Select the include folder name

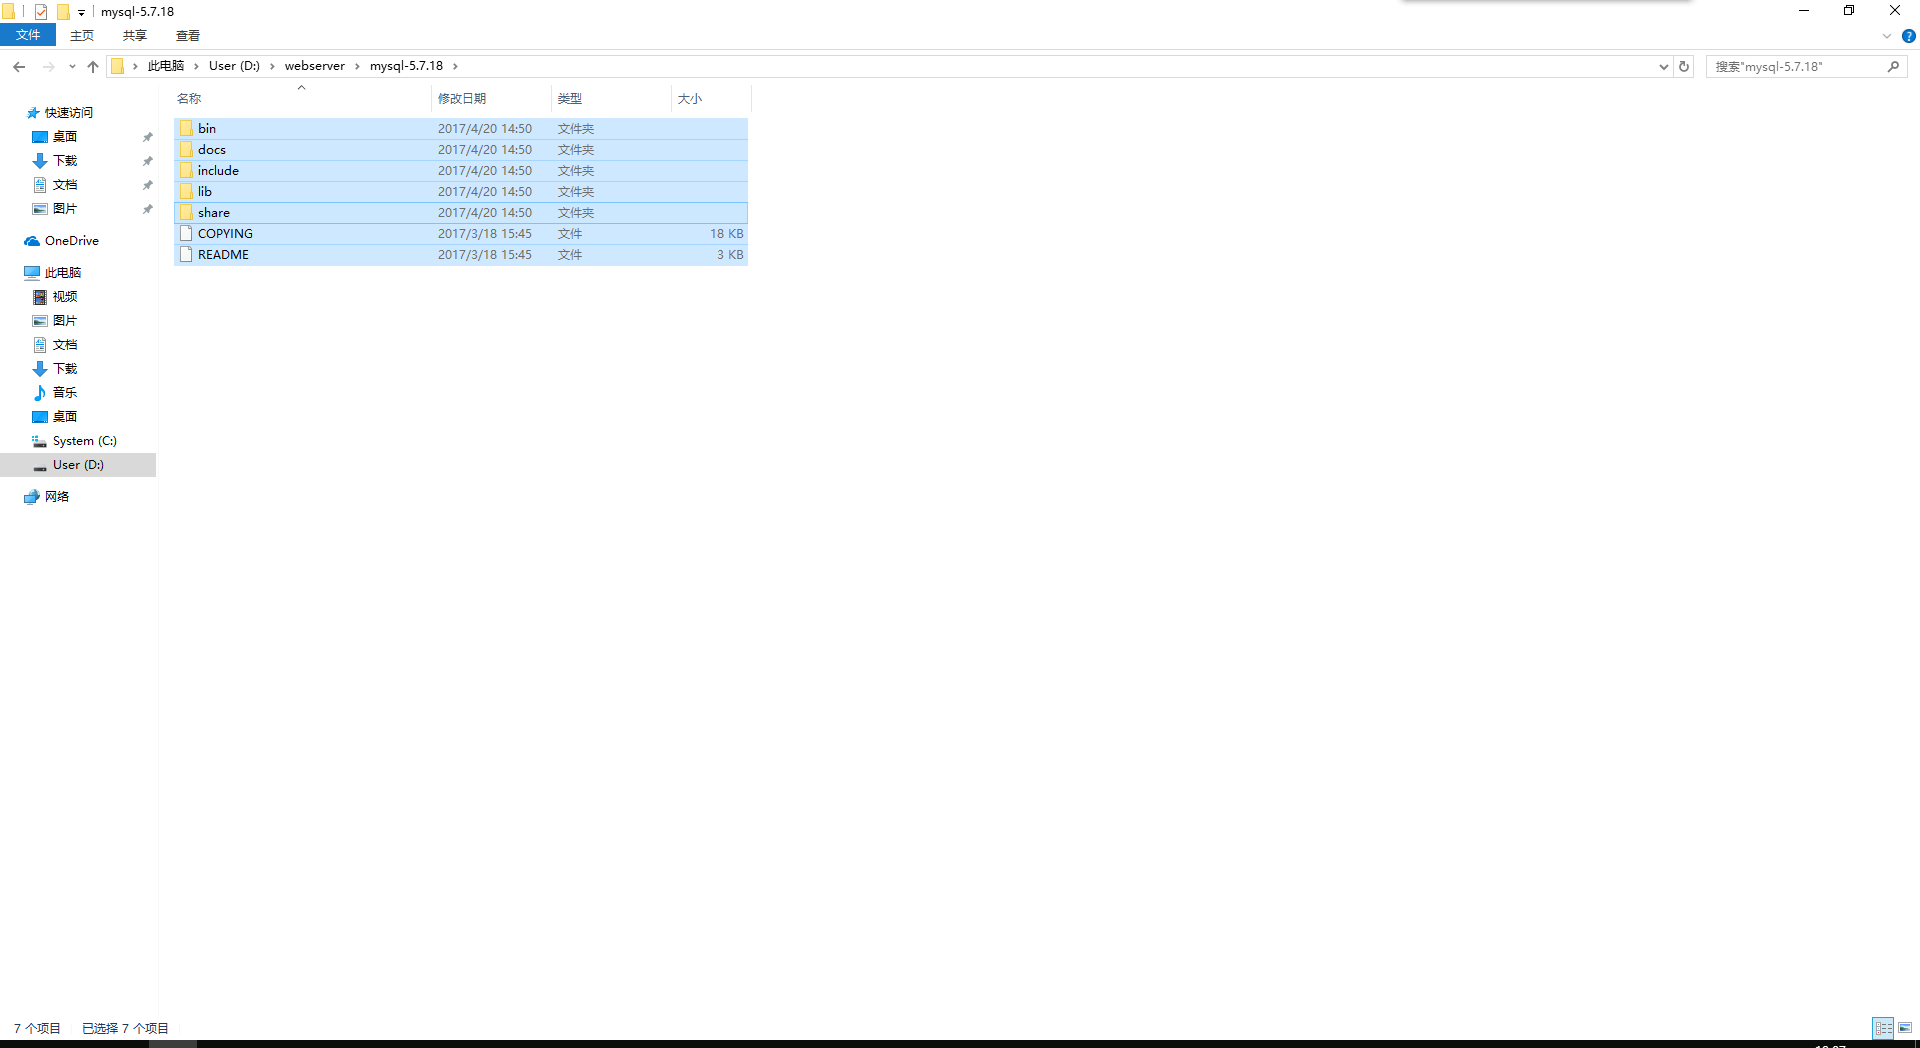tap(218, 171)
